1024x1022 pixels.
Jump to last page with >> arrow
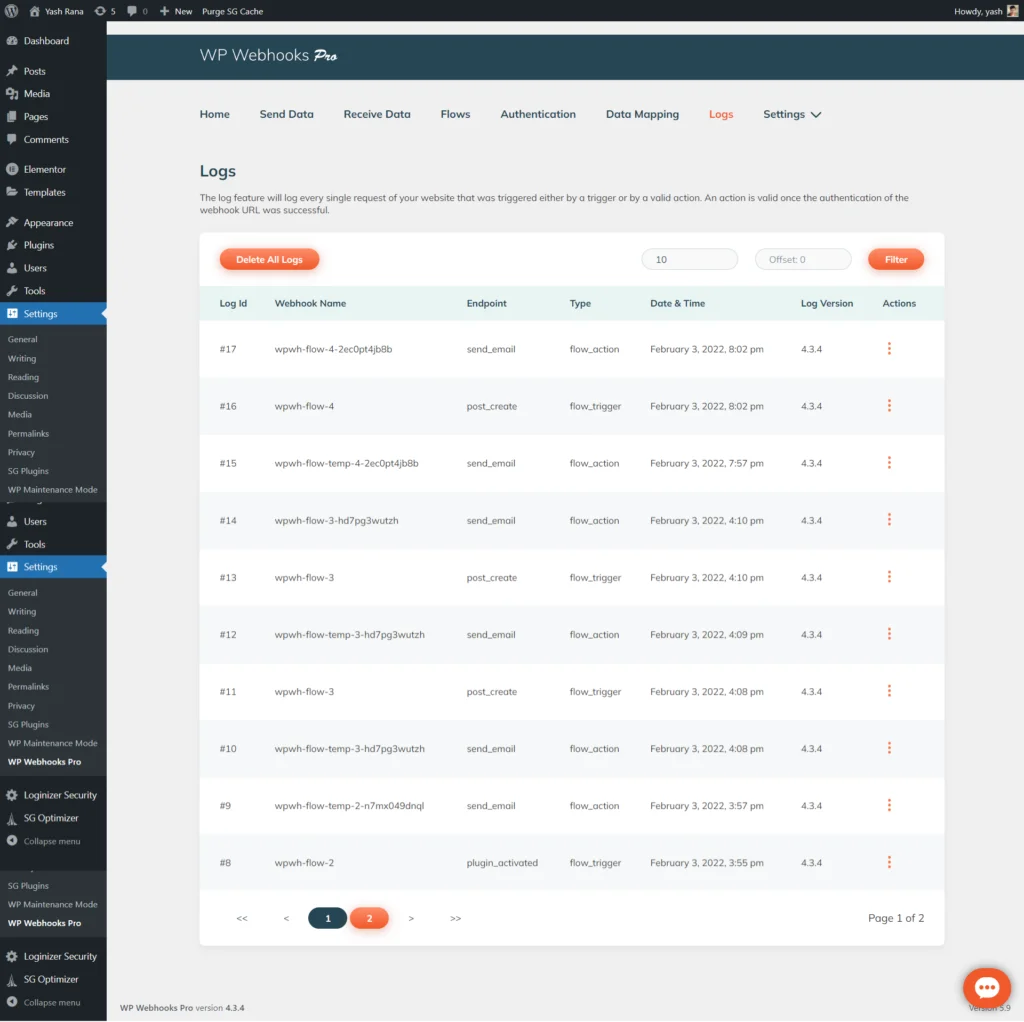pyautogui.click(x=455, y=918)
